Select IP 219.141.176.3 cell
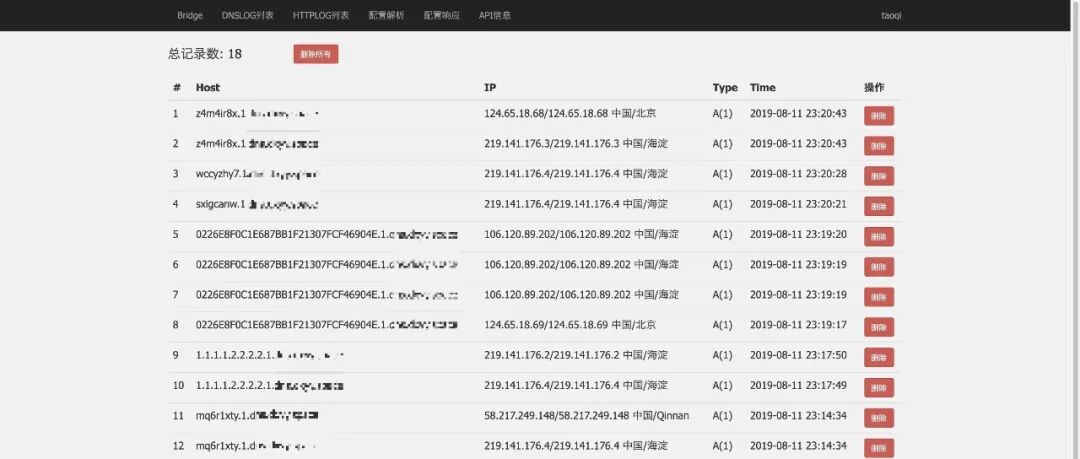This screenshot has width=1080, height=459. (x=576, y=143)
